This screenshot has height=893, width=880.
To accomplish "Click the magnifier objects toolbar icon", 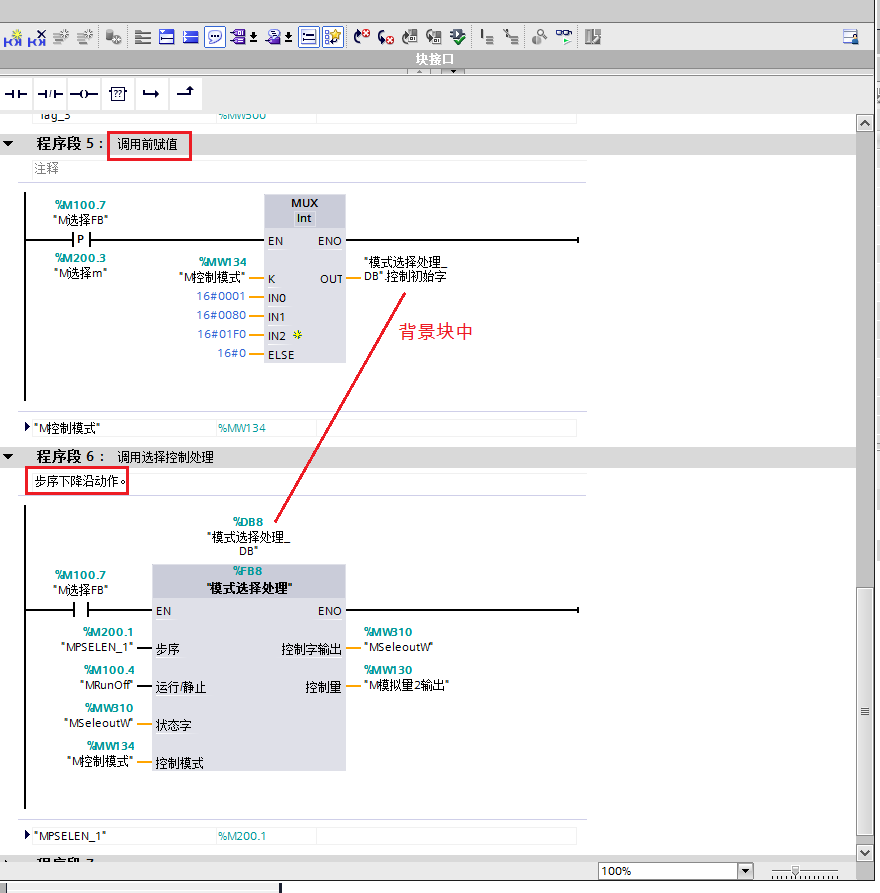I will 539,37.
